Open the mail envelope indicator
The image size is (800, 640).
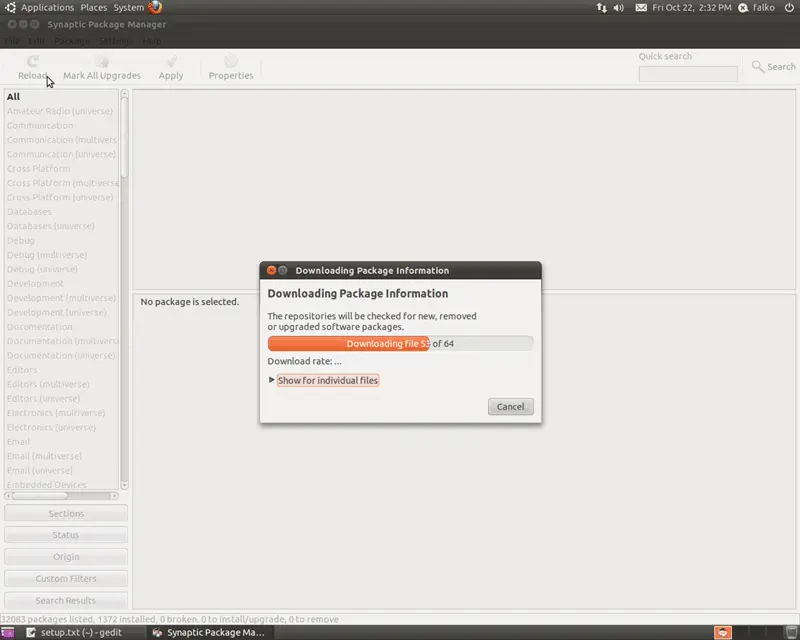point(641,8)
